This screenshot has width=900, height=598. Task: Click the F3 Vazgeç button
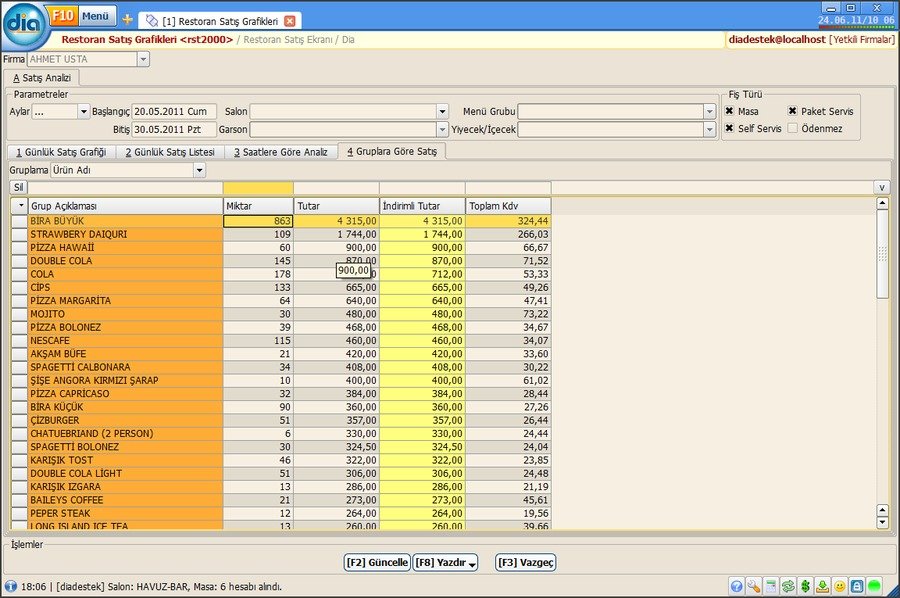click(526, 562)
